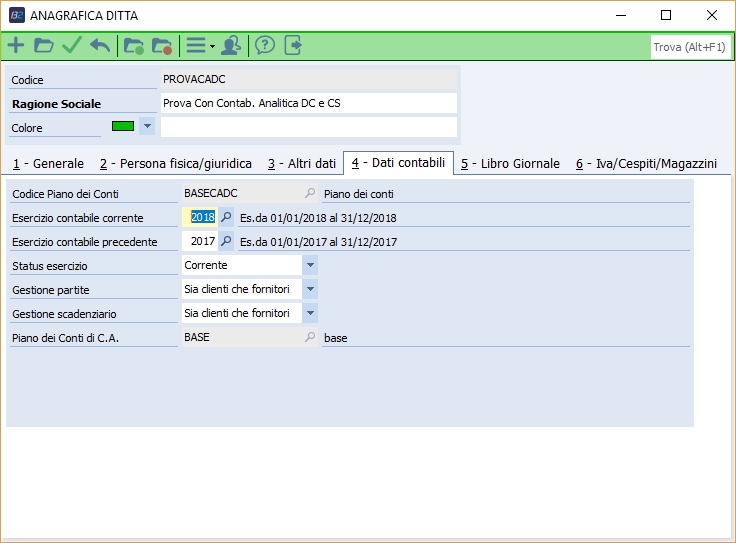Click the Trova (Alt+F1) search box
The width and height of the screenshot is (736, 543).
point(690,47)
